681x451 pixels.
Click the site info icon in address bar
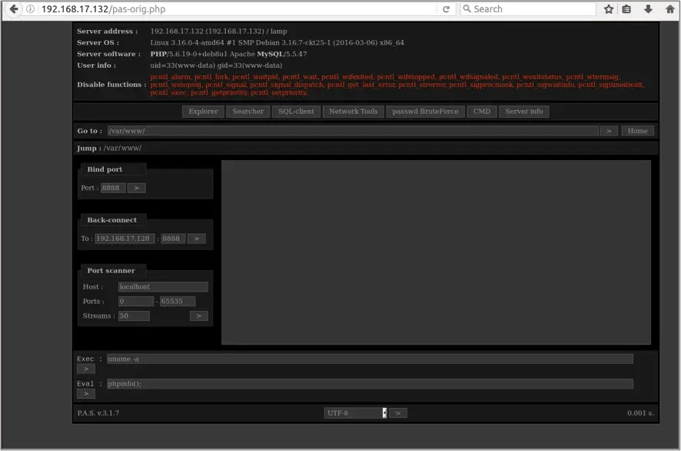[30, 9]
